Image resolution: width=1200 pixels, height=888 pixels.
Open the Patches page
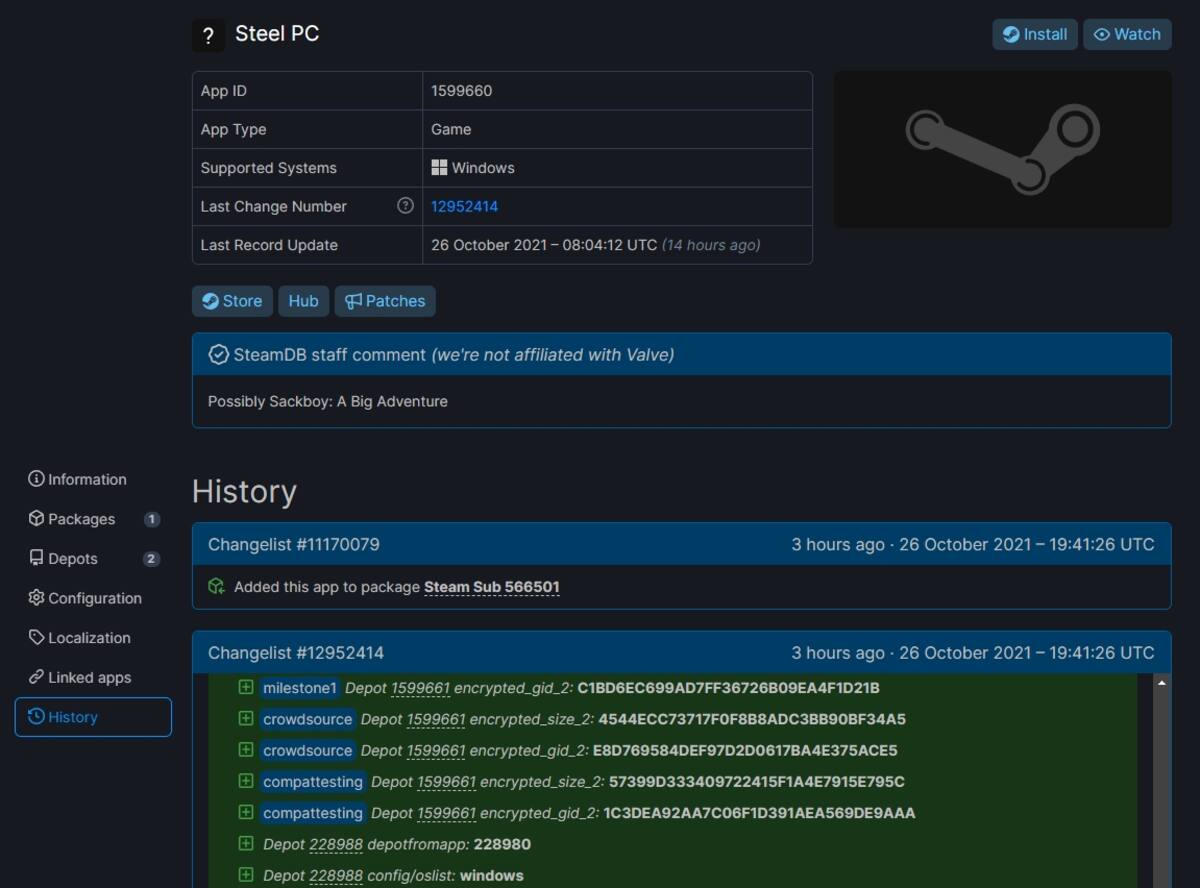(x=385, y=301)
